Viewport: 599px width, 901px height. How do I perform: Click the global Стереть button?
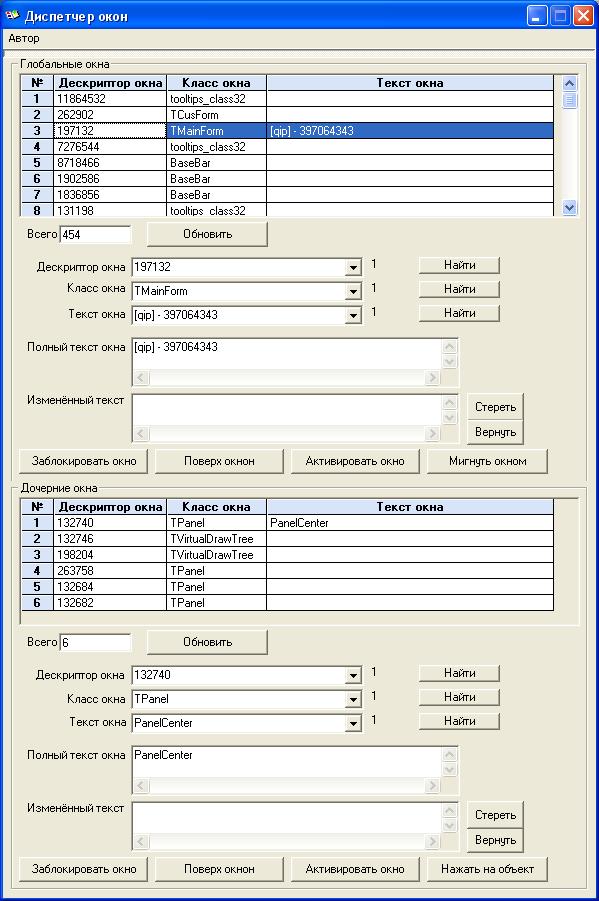coord(495,407)
